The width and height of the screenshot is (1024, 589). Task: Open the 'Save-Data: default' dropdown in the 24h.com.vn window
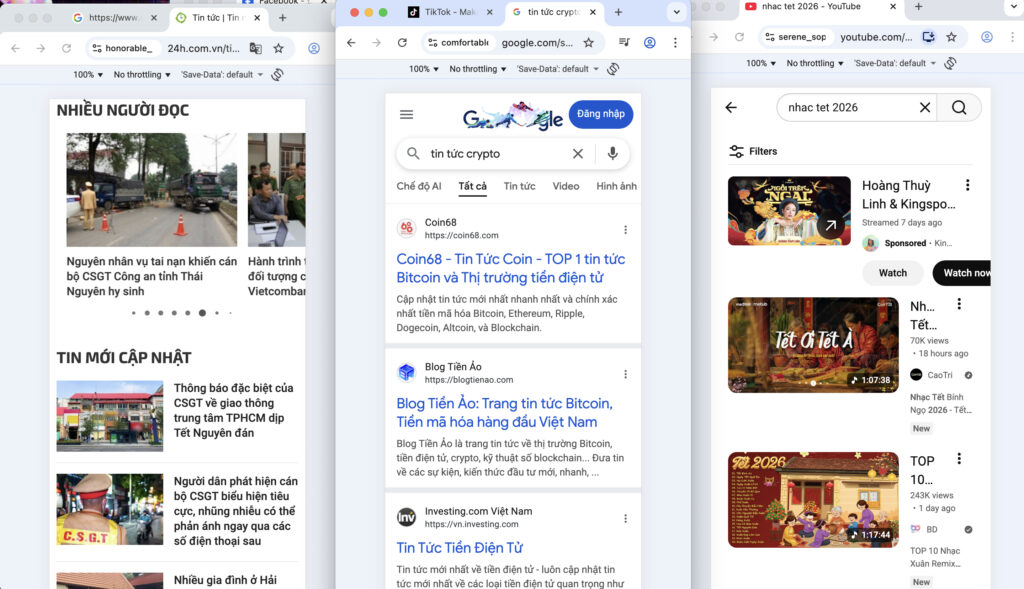(x=222, y=75)
